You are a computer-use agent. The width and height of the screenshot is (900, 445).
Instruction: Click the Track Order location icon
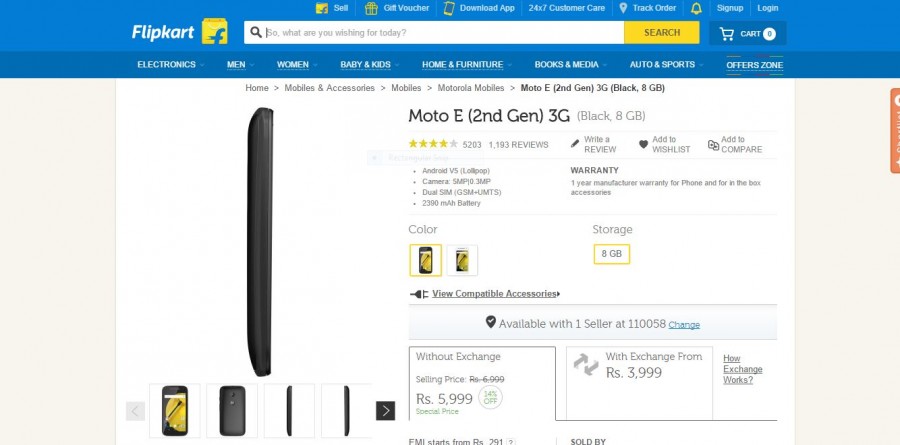(x=623, y=8)
